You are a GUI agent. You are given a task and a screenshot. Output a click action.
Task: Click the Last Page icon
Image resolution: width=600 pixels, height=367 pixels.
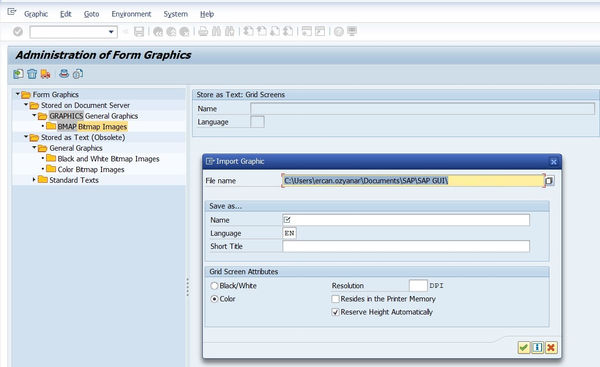coord(288,32)
